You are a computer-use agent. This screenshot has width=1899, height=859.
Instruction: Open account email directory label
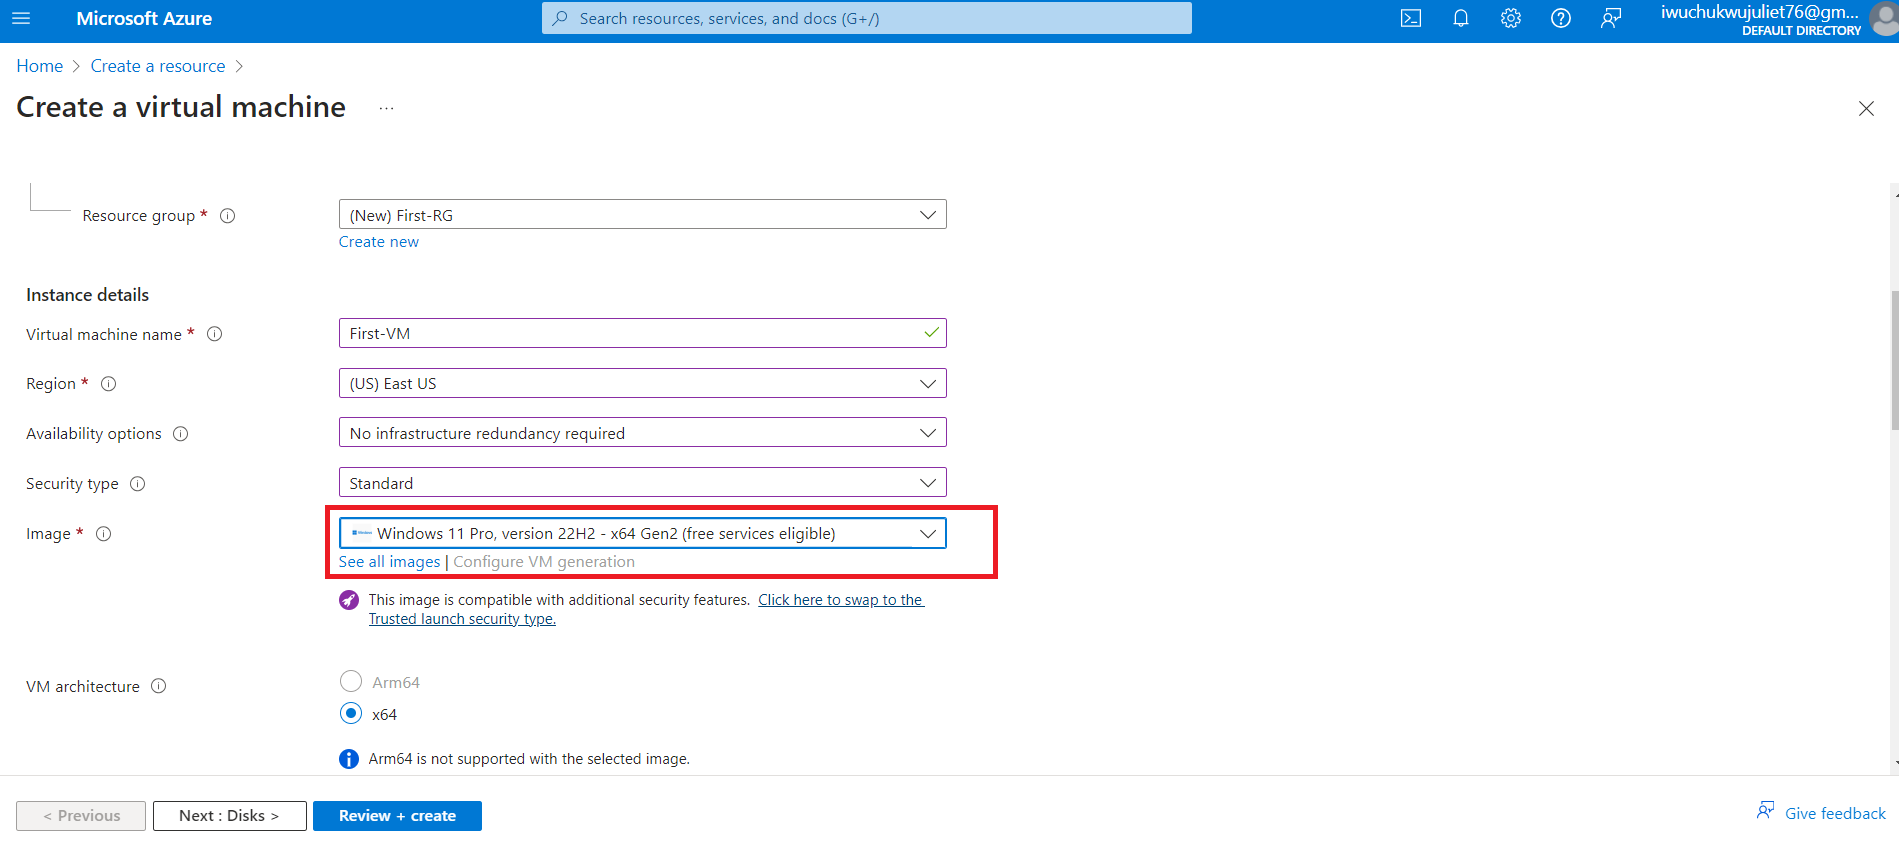[1760, 19]
